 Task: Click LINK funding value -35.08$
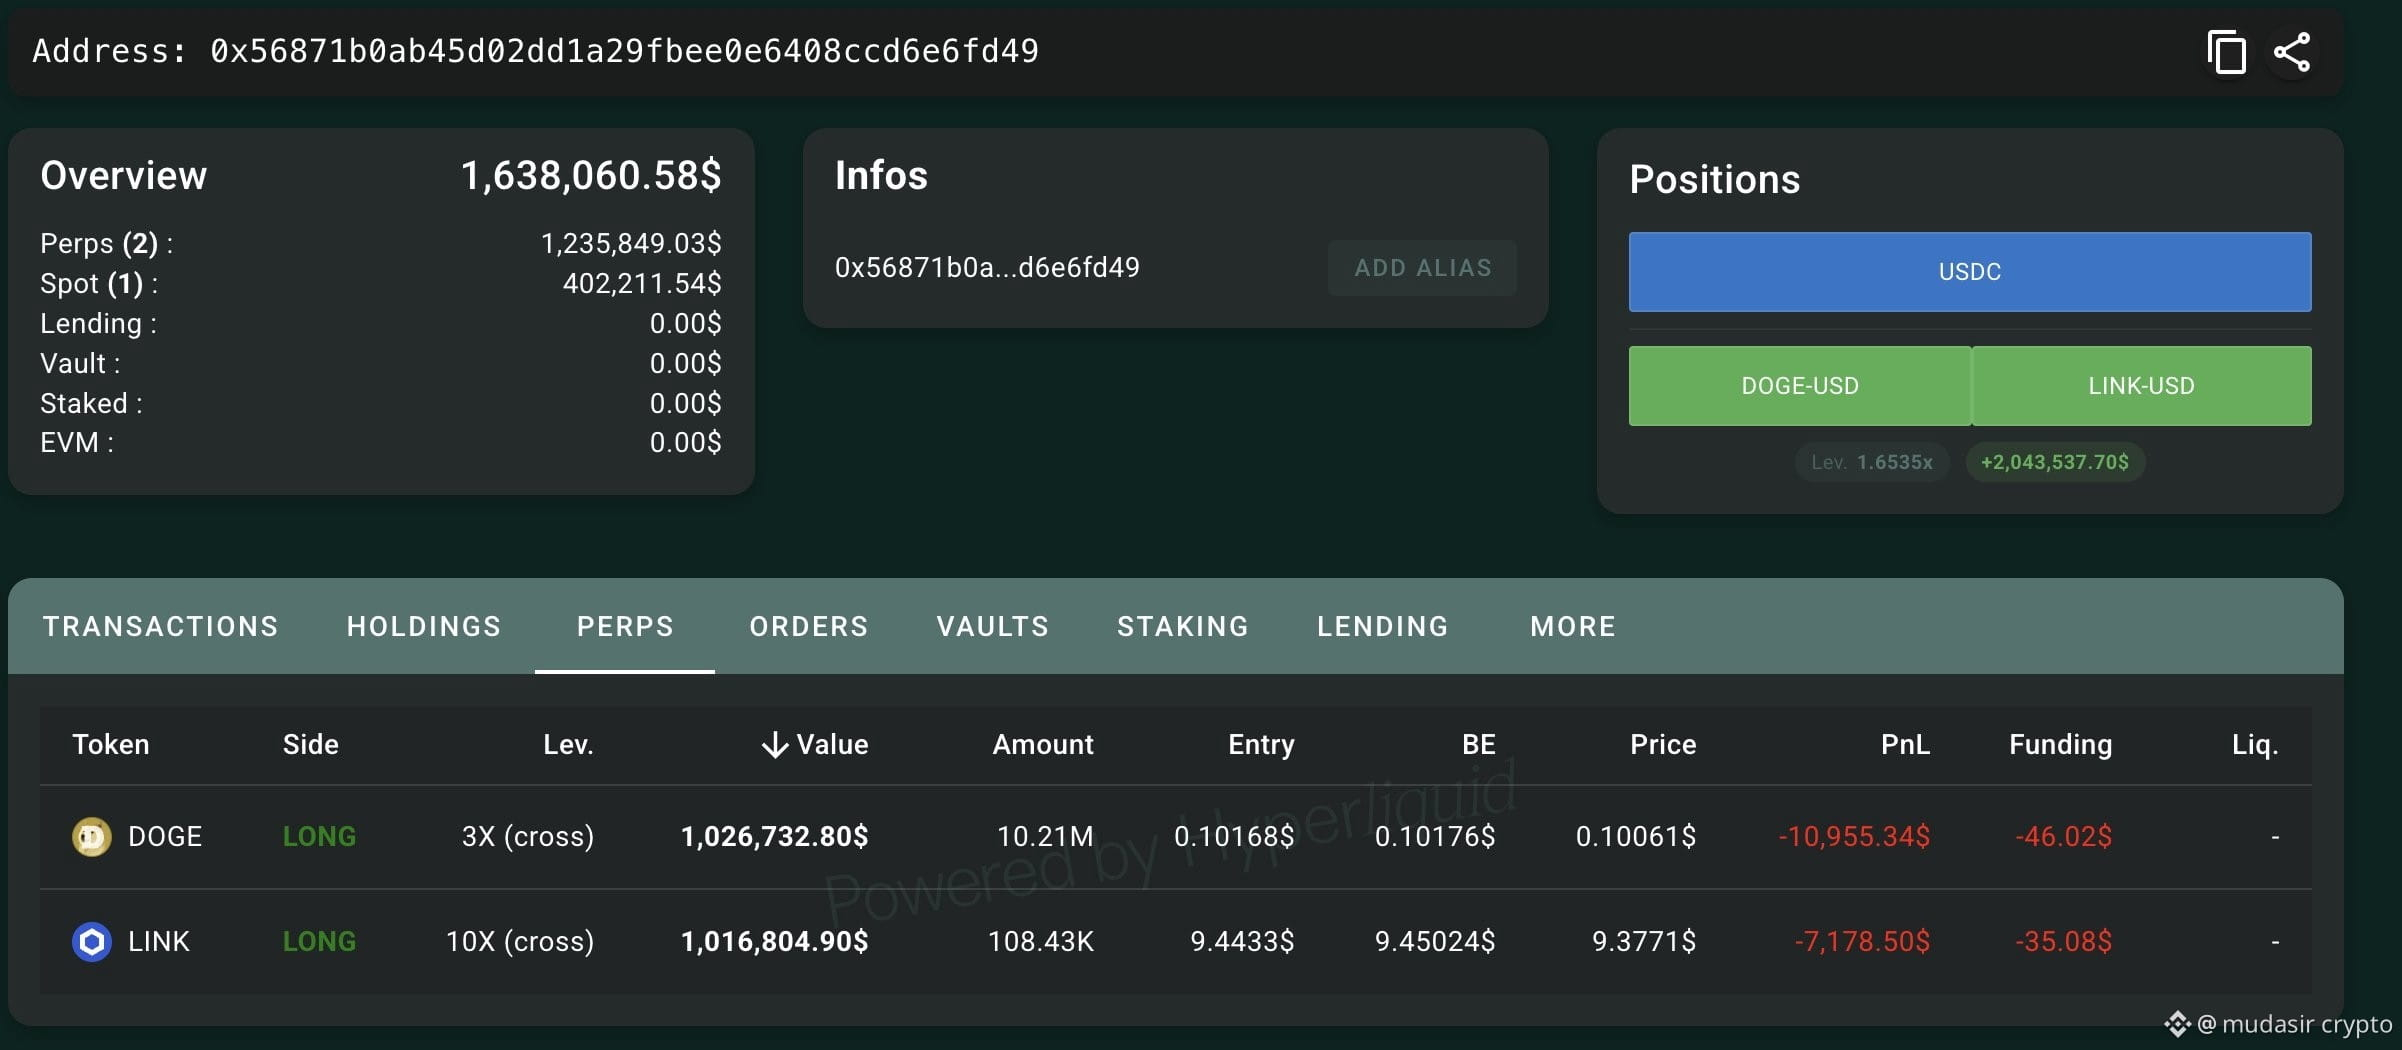(2063, 942)
